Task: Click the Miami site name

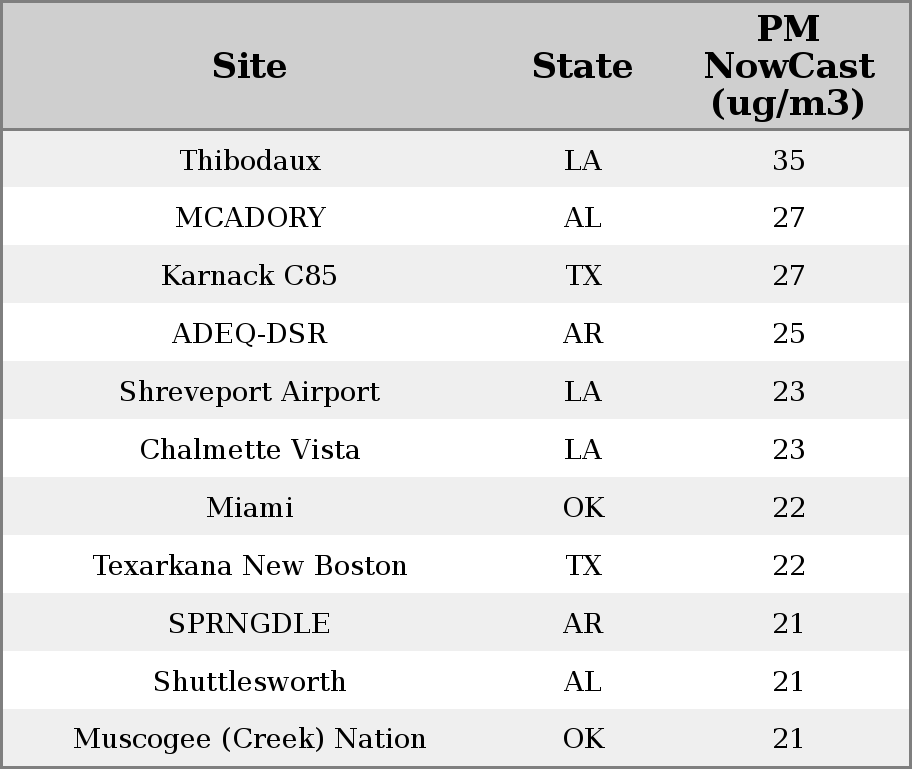Action: pos(250,508)
